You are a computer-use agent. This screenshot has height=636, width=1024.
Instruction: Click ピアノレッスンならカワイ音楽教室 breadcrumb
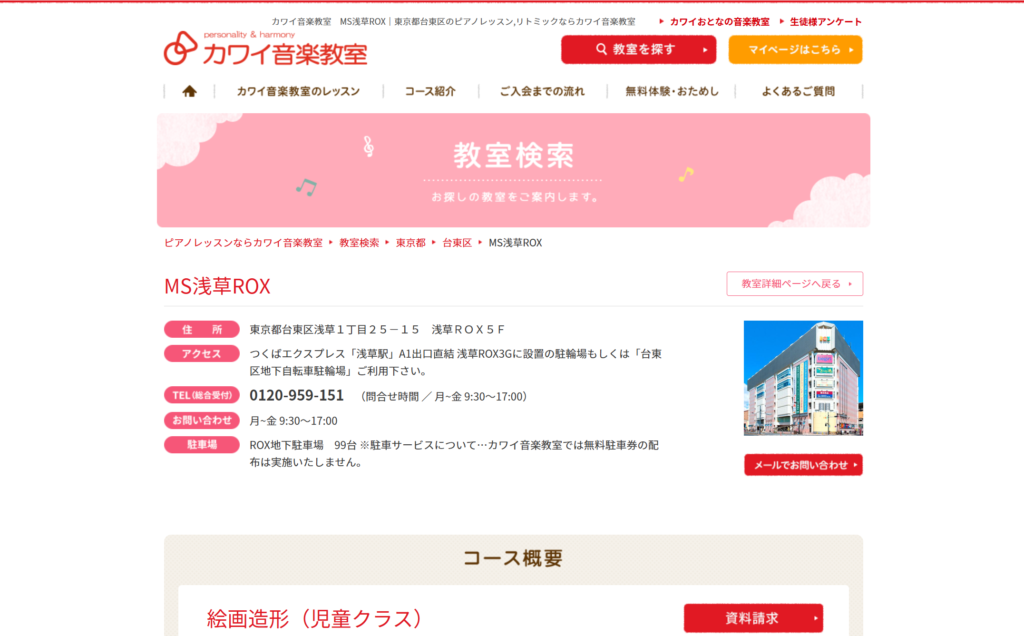(243, 243)
